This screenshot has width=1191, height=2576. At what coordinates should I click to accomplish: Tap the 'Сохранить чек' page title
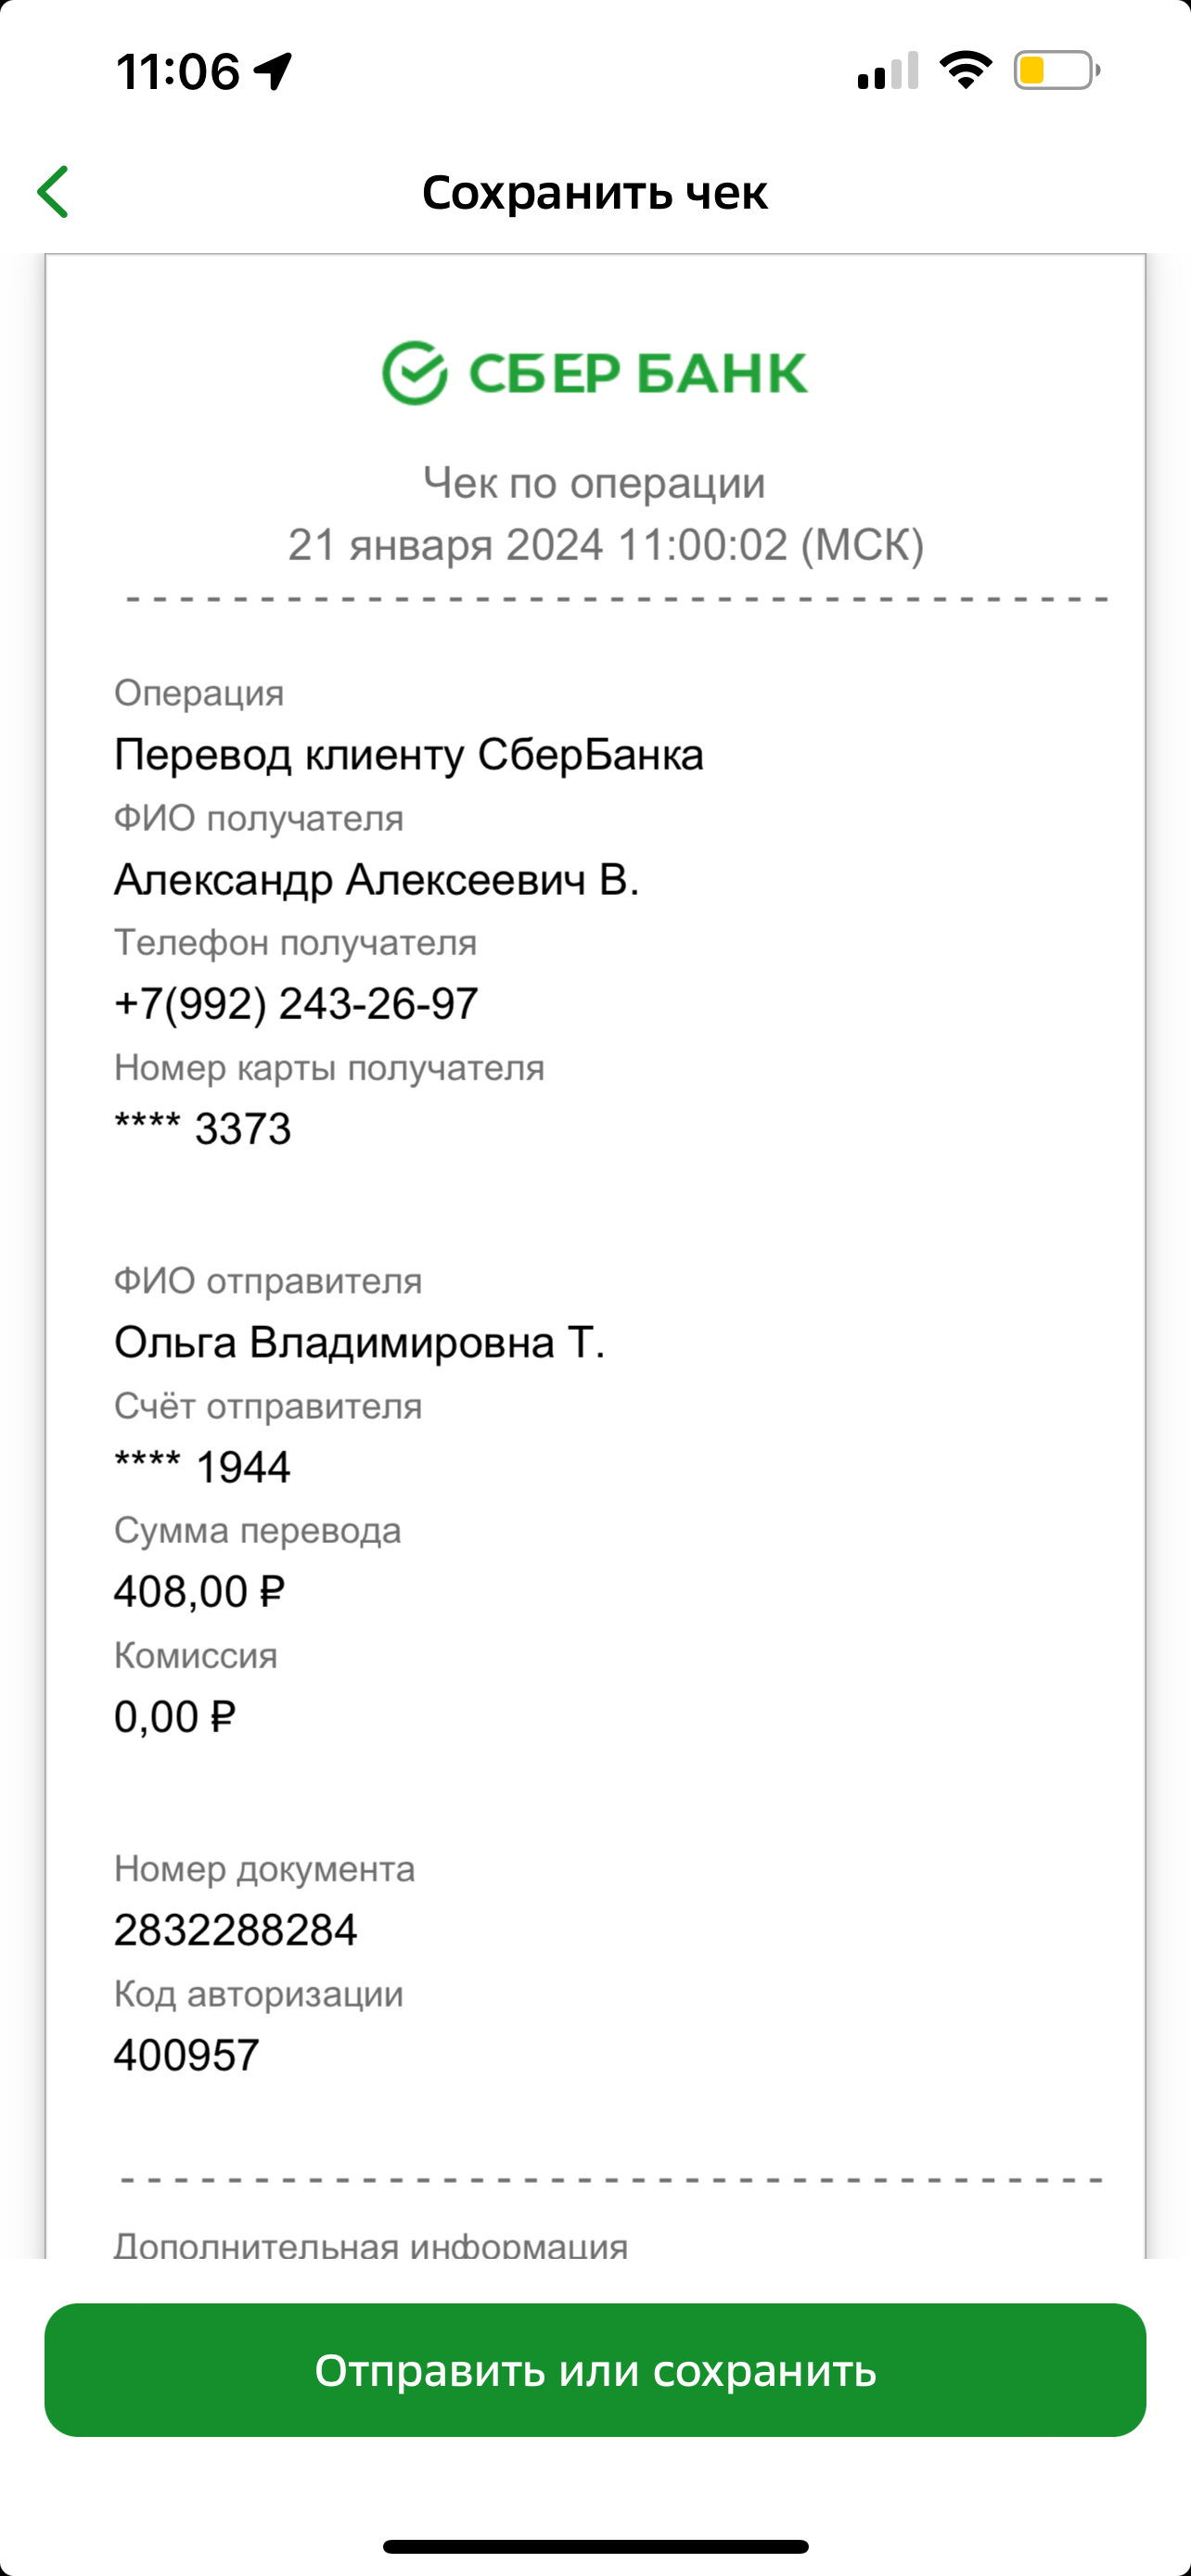click(x=595, y=192)
